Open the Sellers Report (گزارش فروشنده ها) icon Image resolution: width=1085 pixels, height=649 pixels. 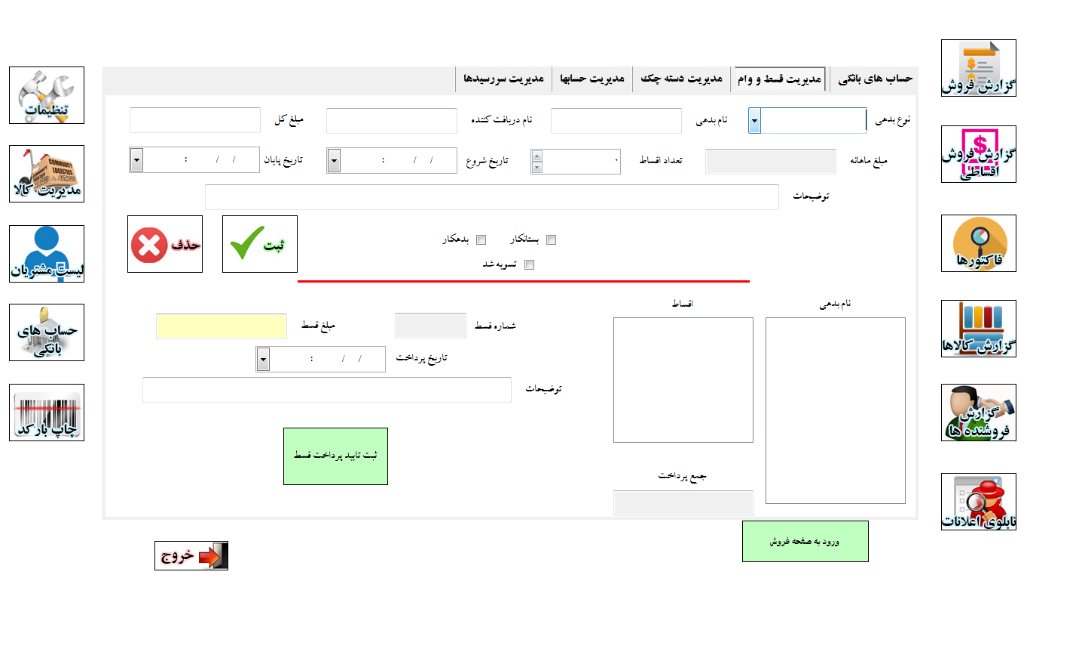(978, 413)
